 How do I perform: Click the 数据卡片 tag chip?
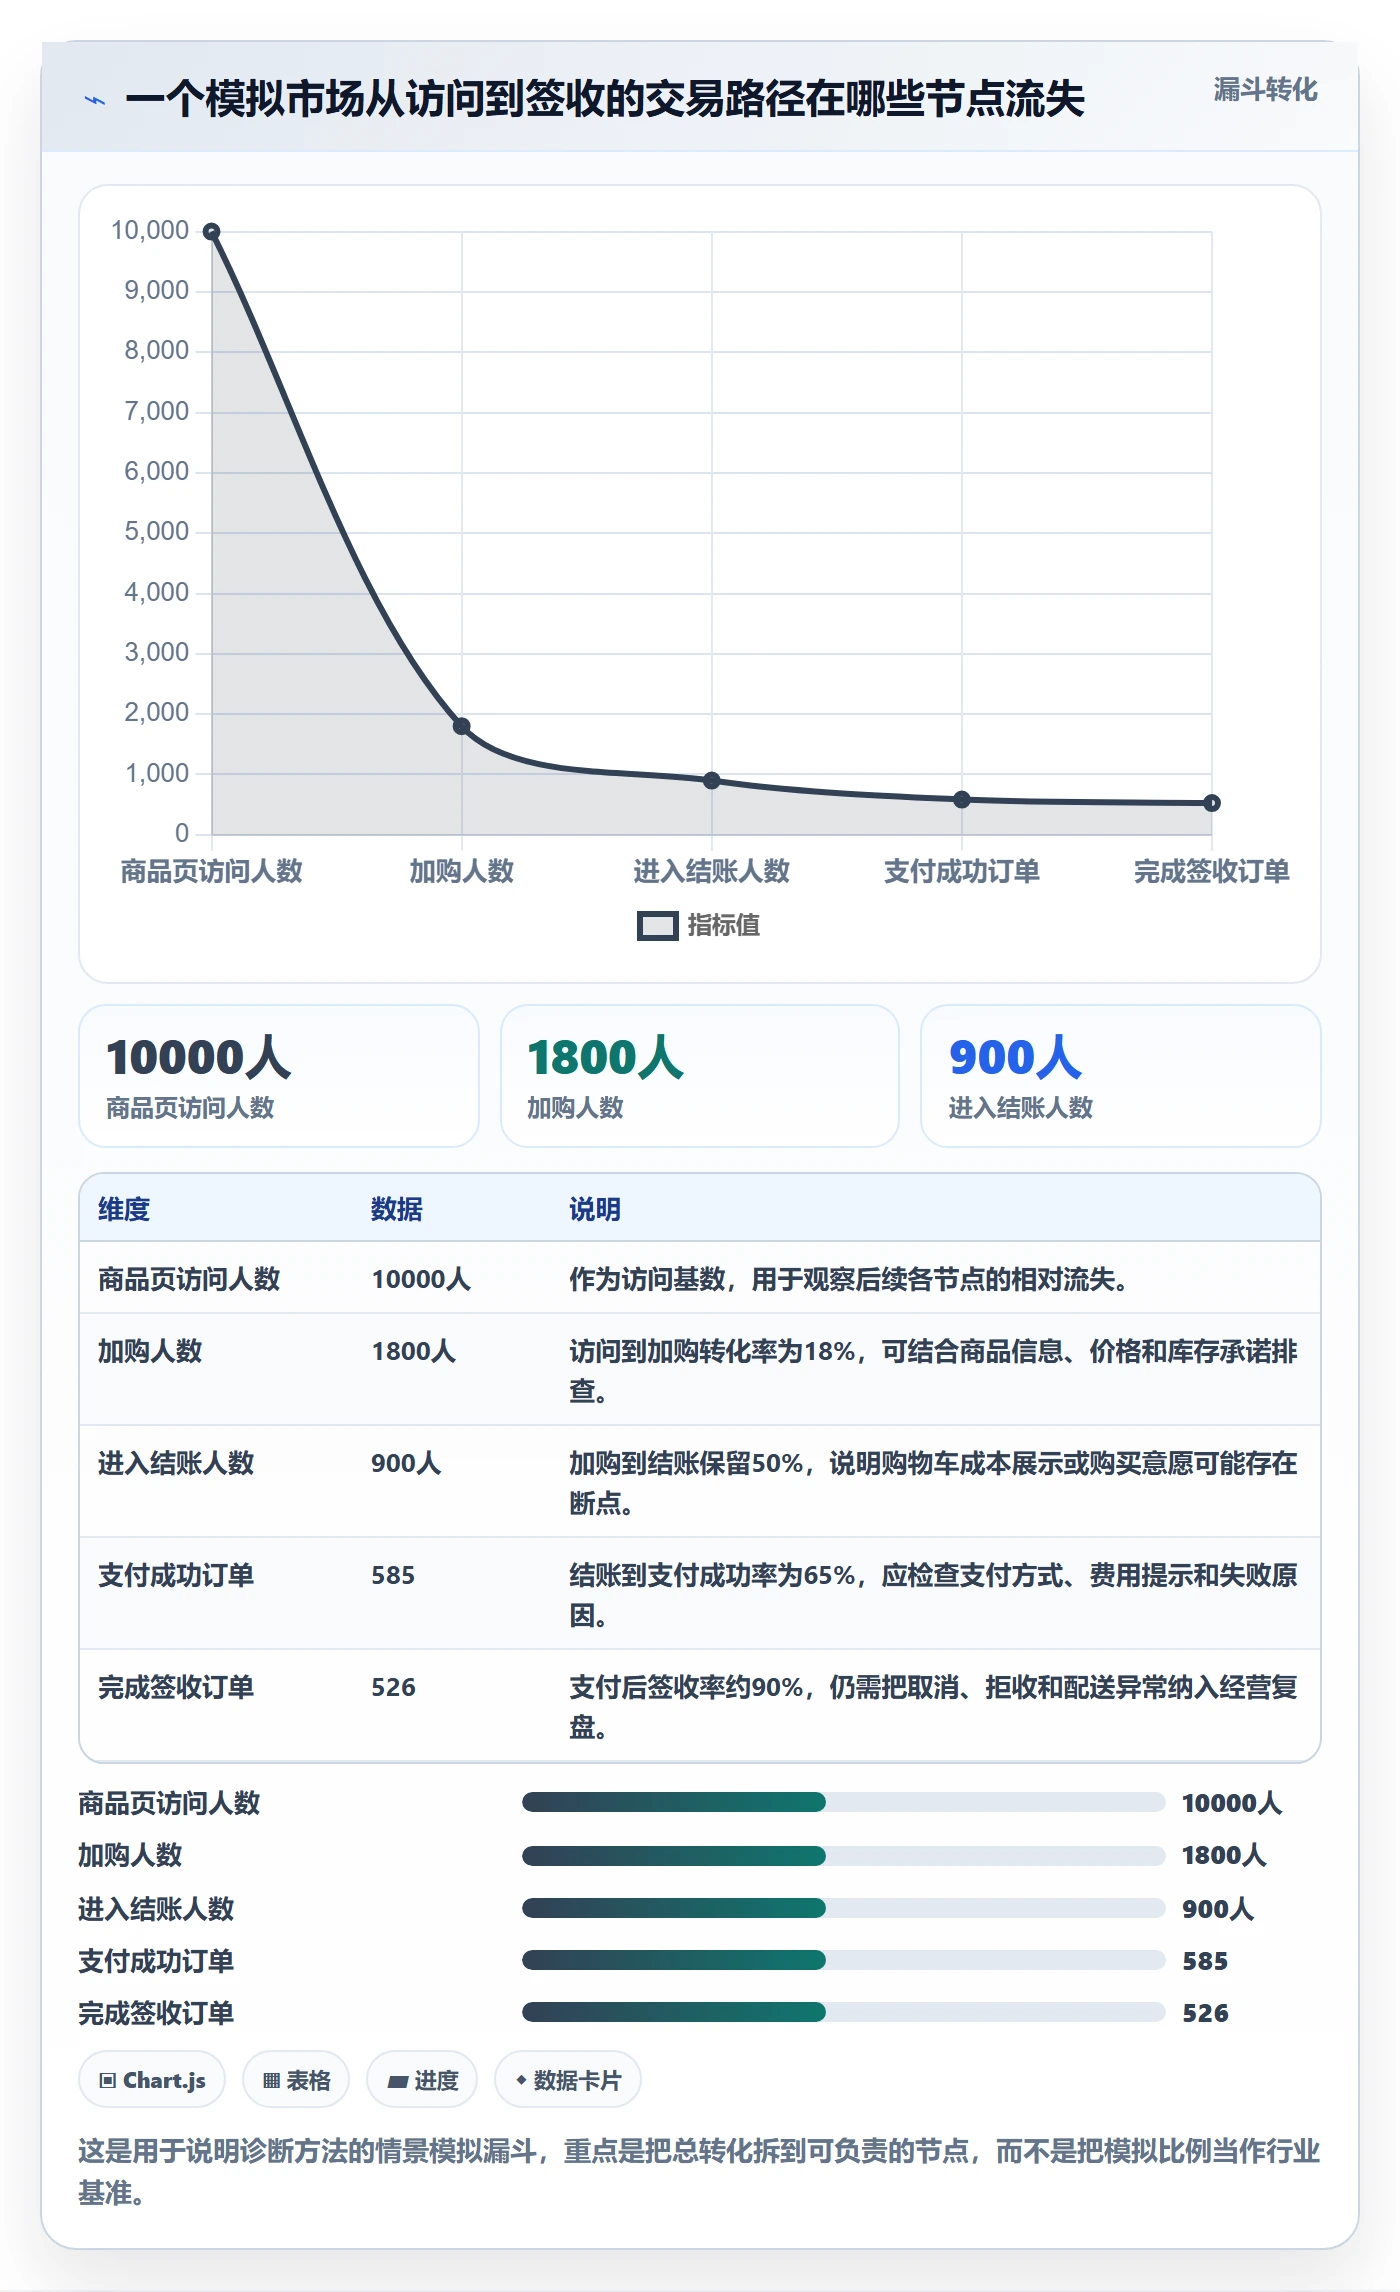tap(568, 2080)
